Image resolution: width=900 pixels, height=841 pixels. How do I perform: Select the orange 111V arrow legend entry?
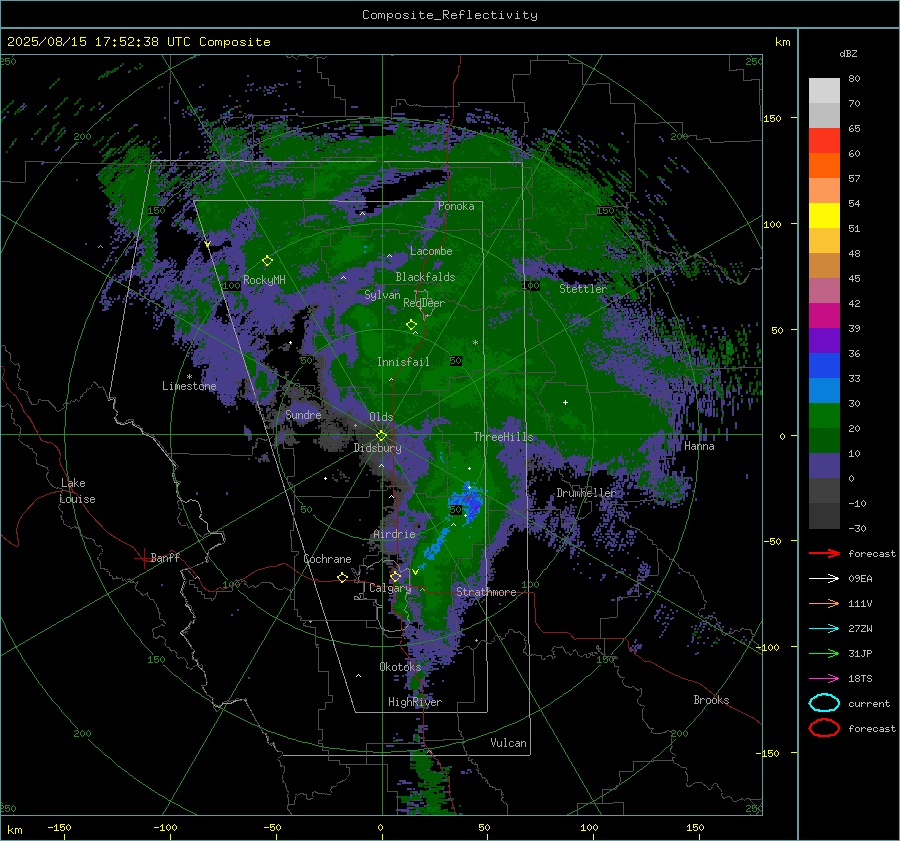(824, 603)
